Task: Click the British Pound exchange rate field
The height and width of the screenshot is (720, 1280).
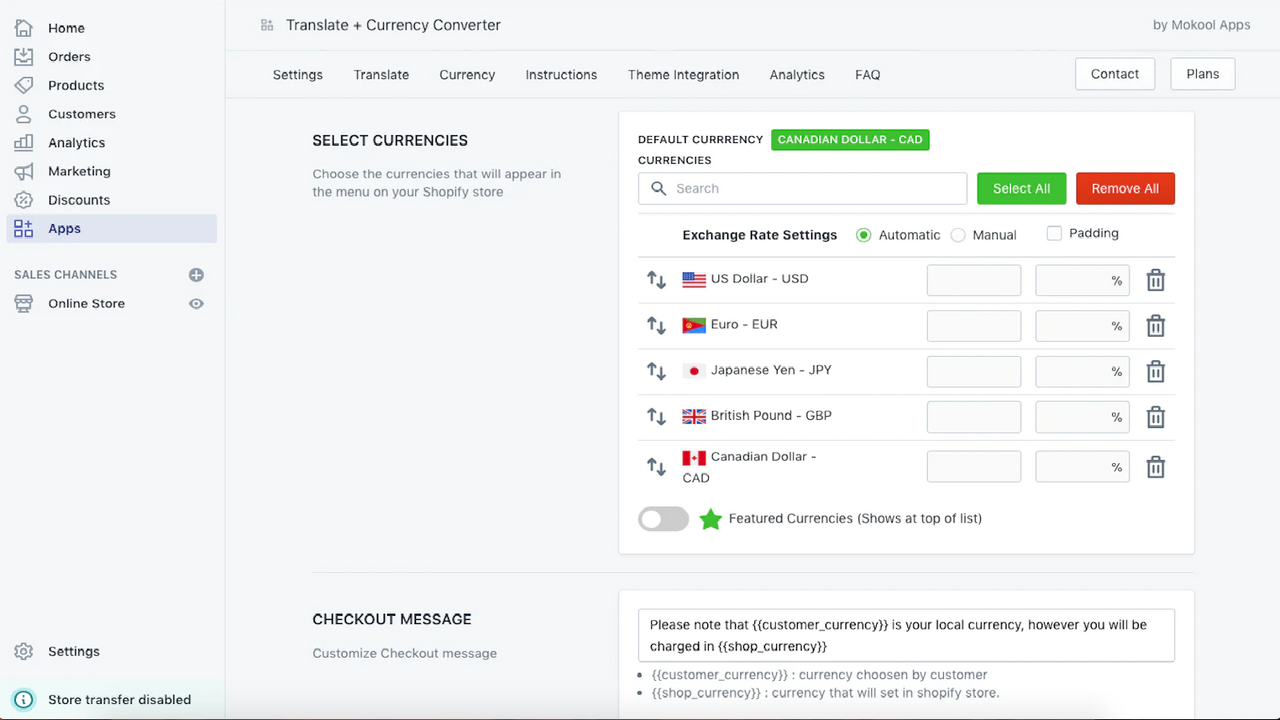Action: tap(974, 416)
